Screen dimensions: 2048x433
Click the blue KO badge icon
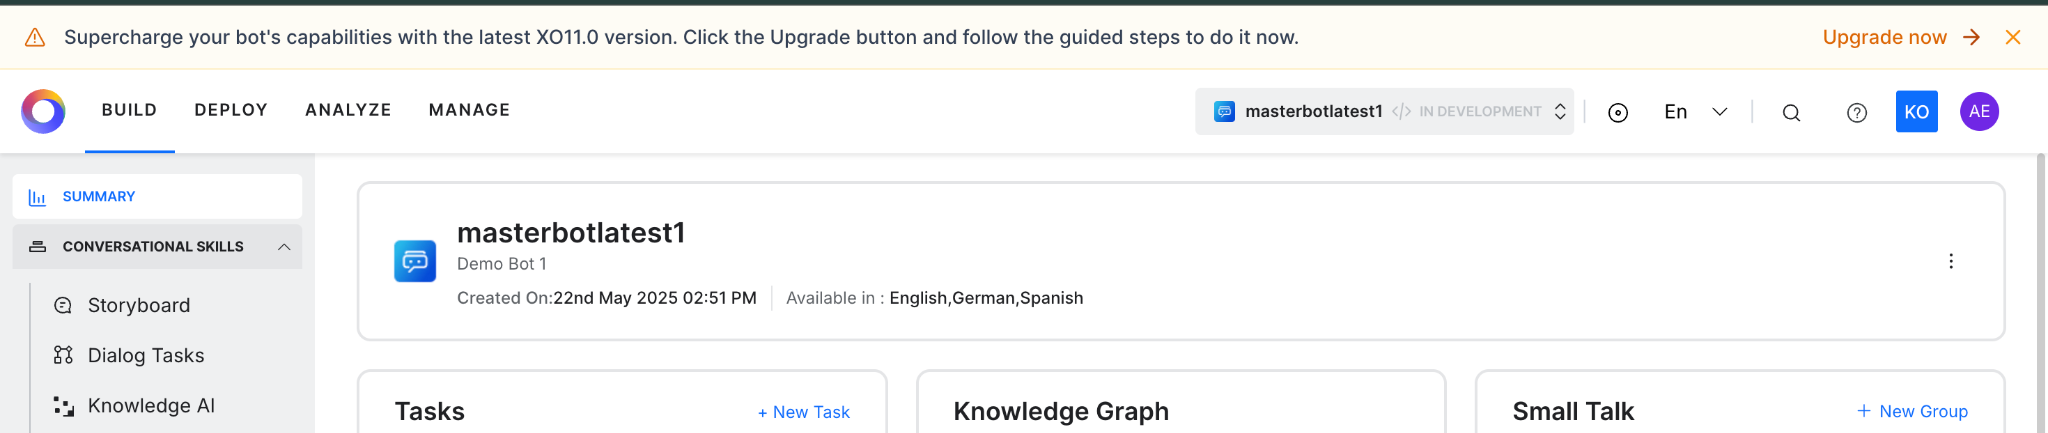point(1916,111)
